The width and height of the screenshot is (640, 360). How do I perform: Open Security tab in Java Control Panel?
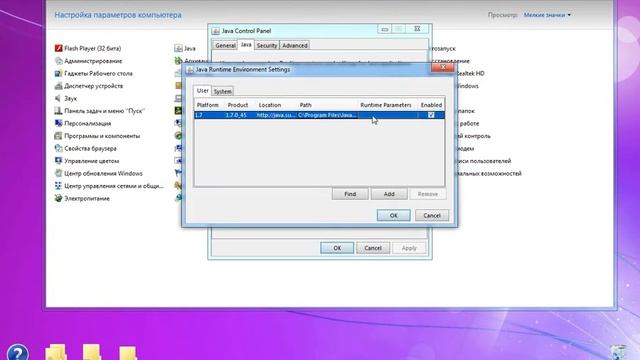point(267,45)
